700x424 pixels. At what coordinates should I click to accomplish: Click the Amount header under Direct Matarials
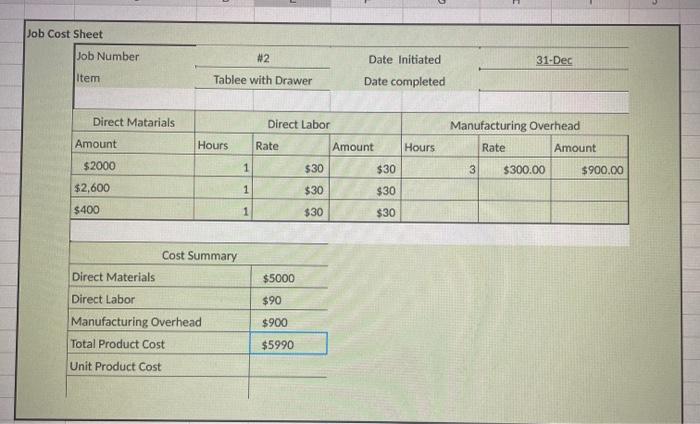pos(133,144)
